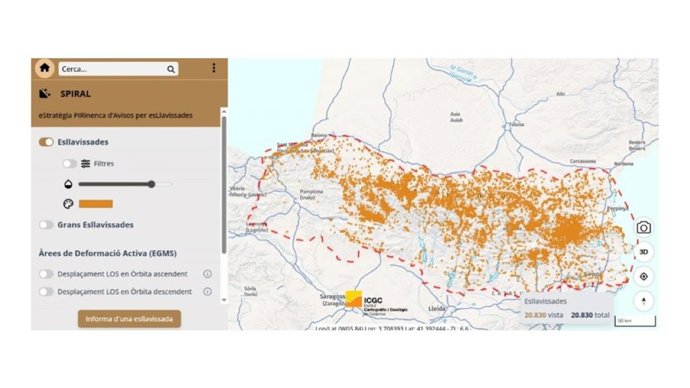Click the search magnifier icon
Screen dimensions: 690x388
(171, 69)
